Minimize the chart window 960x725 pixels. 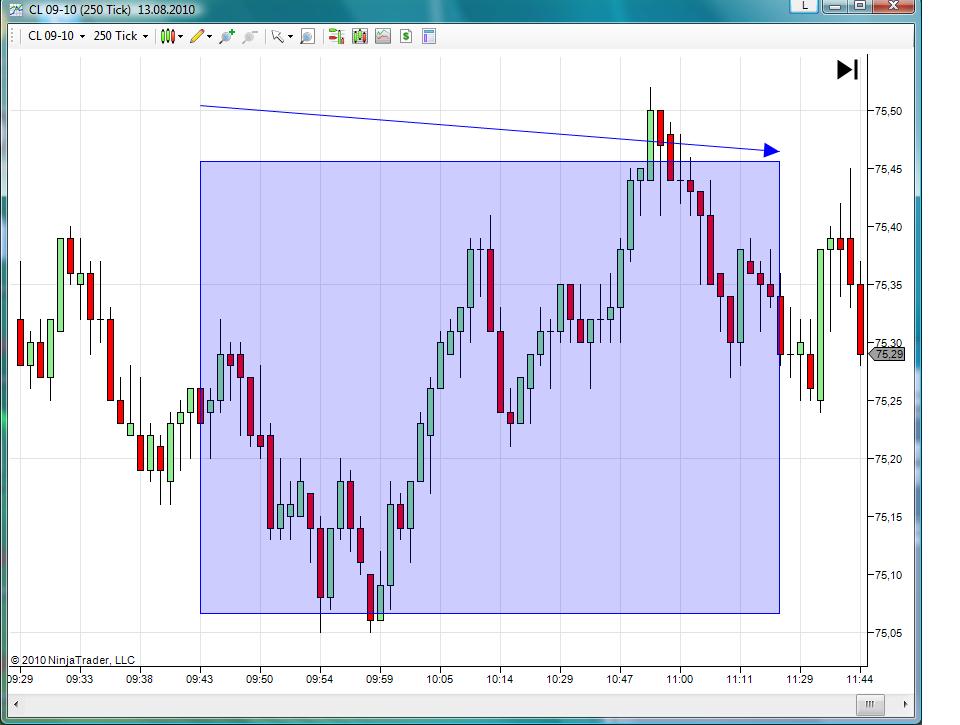pyautogui.click(x=835, y=6)
